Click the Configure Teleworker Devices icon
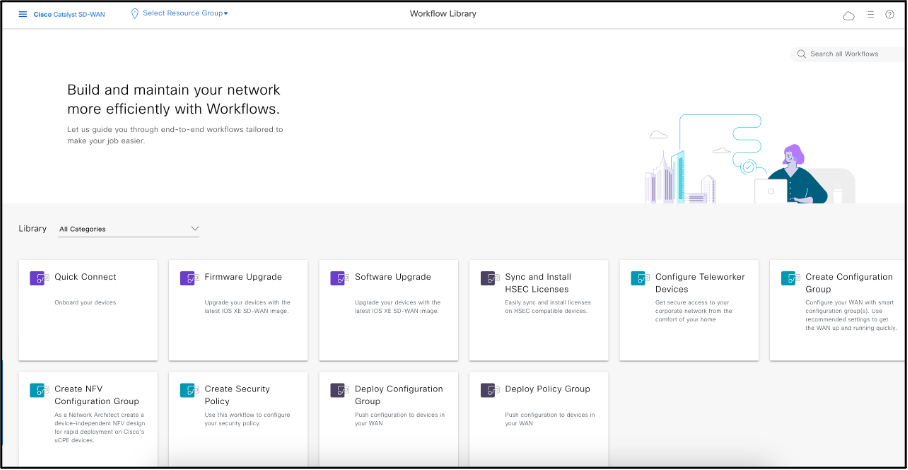This screenshot has width=908, height=470. [639, 278]
